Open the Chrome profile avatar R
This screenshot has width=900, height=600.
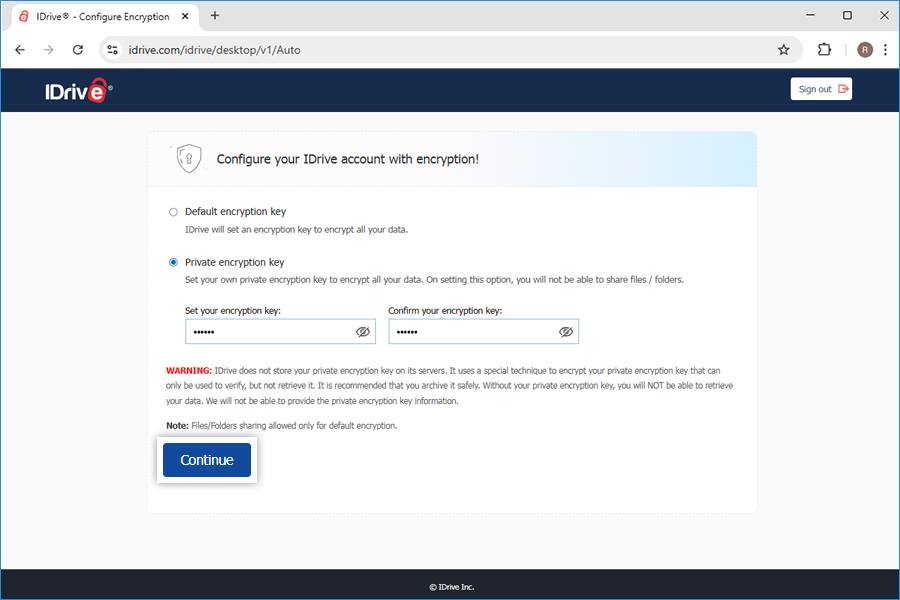click(x=865, y=50)
